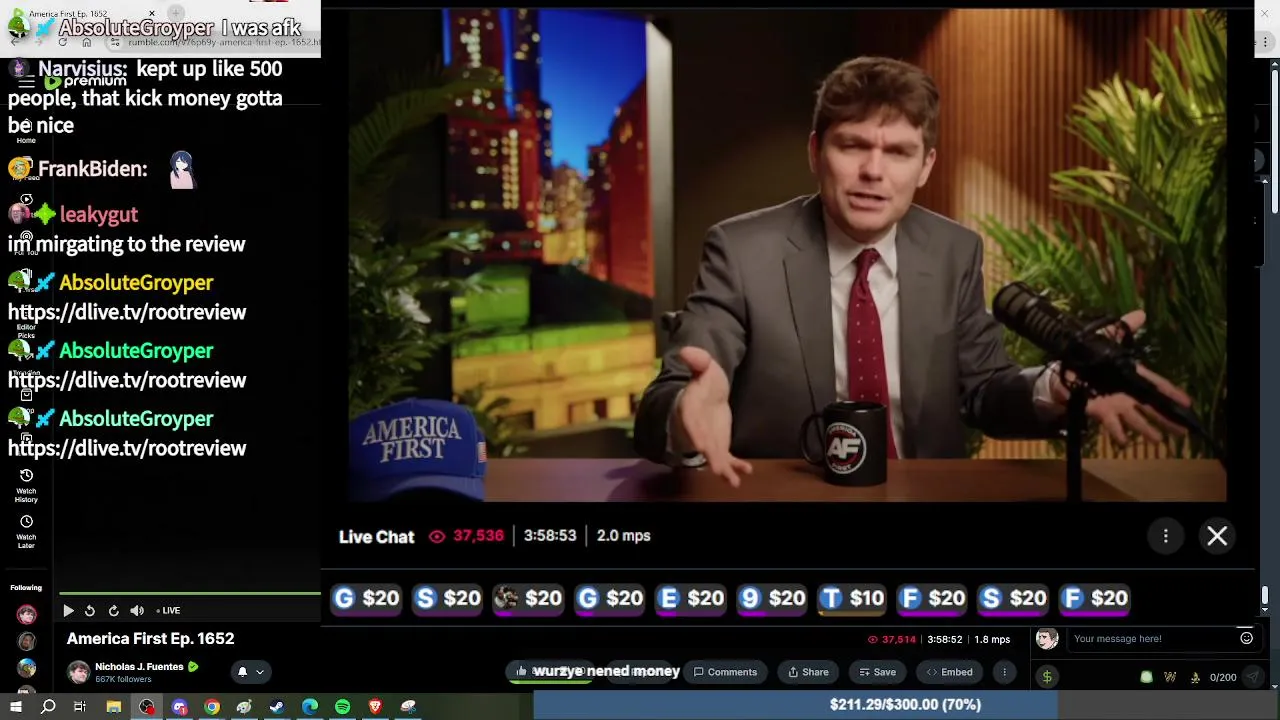
Task: Click FrankBiden username in chat overlay
Action: [92, 169]
